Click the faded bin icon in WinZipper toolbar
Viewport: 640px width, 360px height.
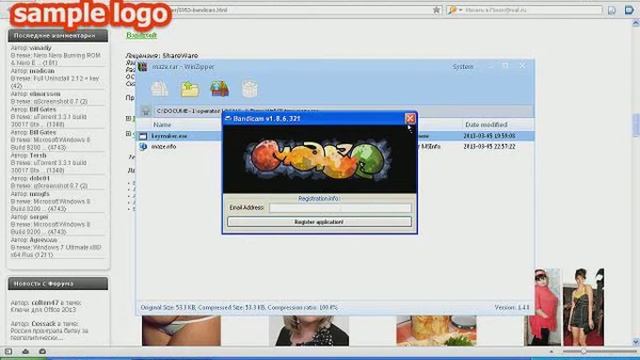click(250, 89)
